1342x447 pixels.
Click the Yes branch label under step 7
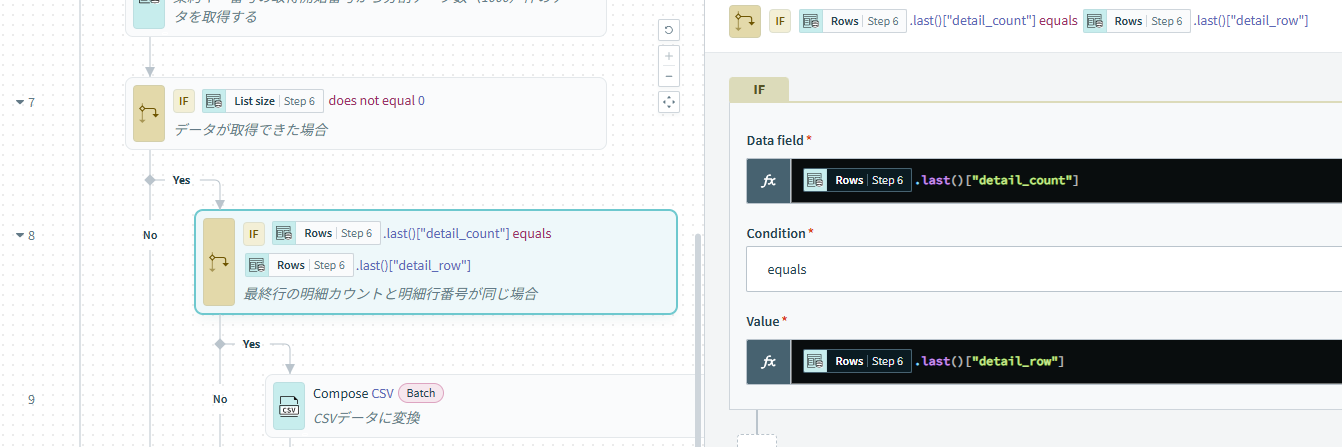tap(181, 180)
